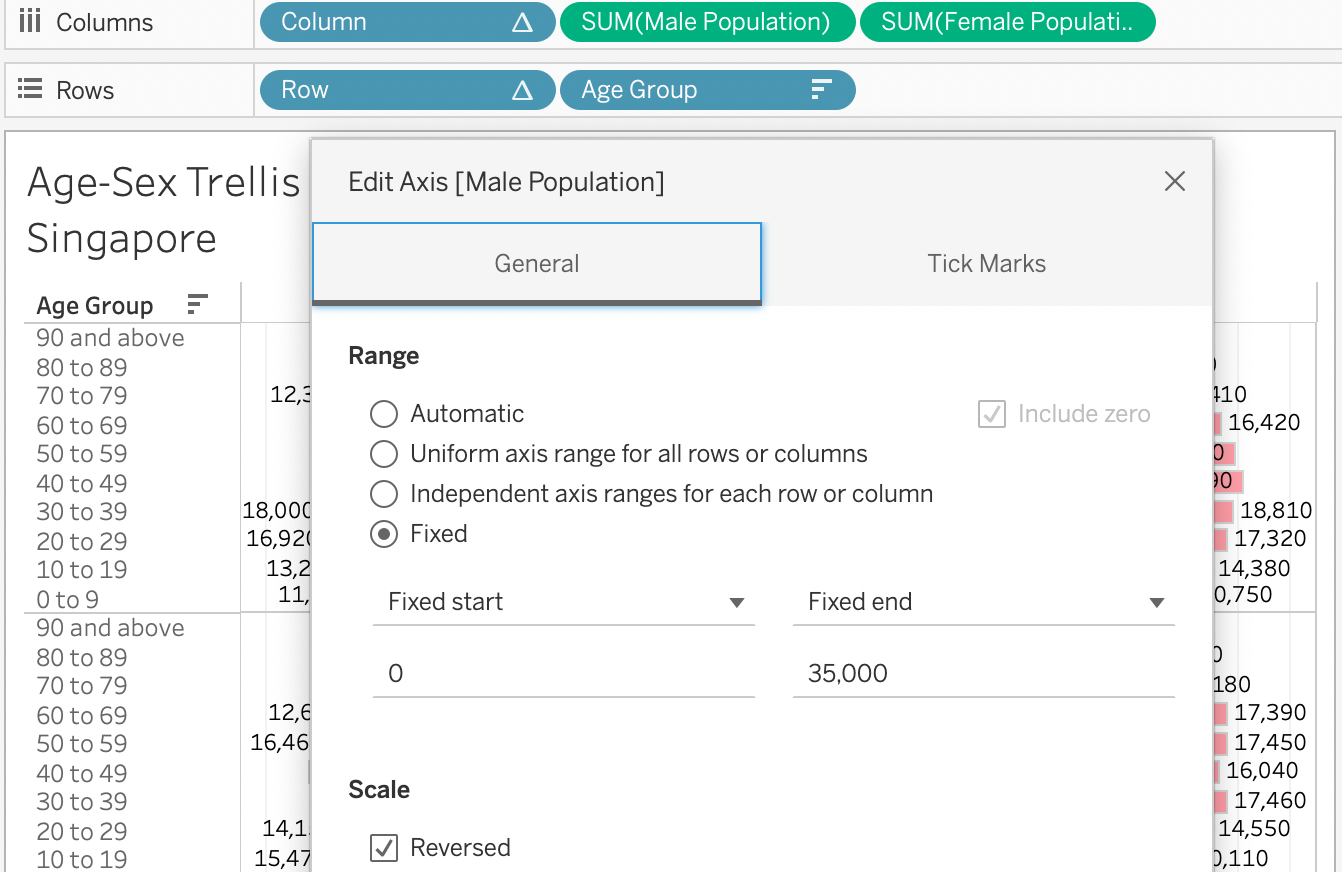
Task: Switch to the Tick Marks tab
Action: (986, 264)
